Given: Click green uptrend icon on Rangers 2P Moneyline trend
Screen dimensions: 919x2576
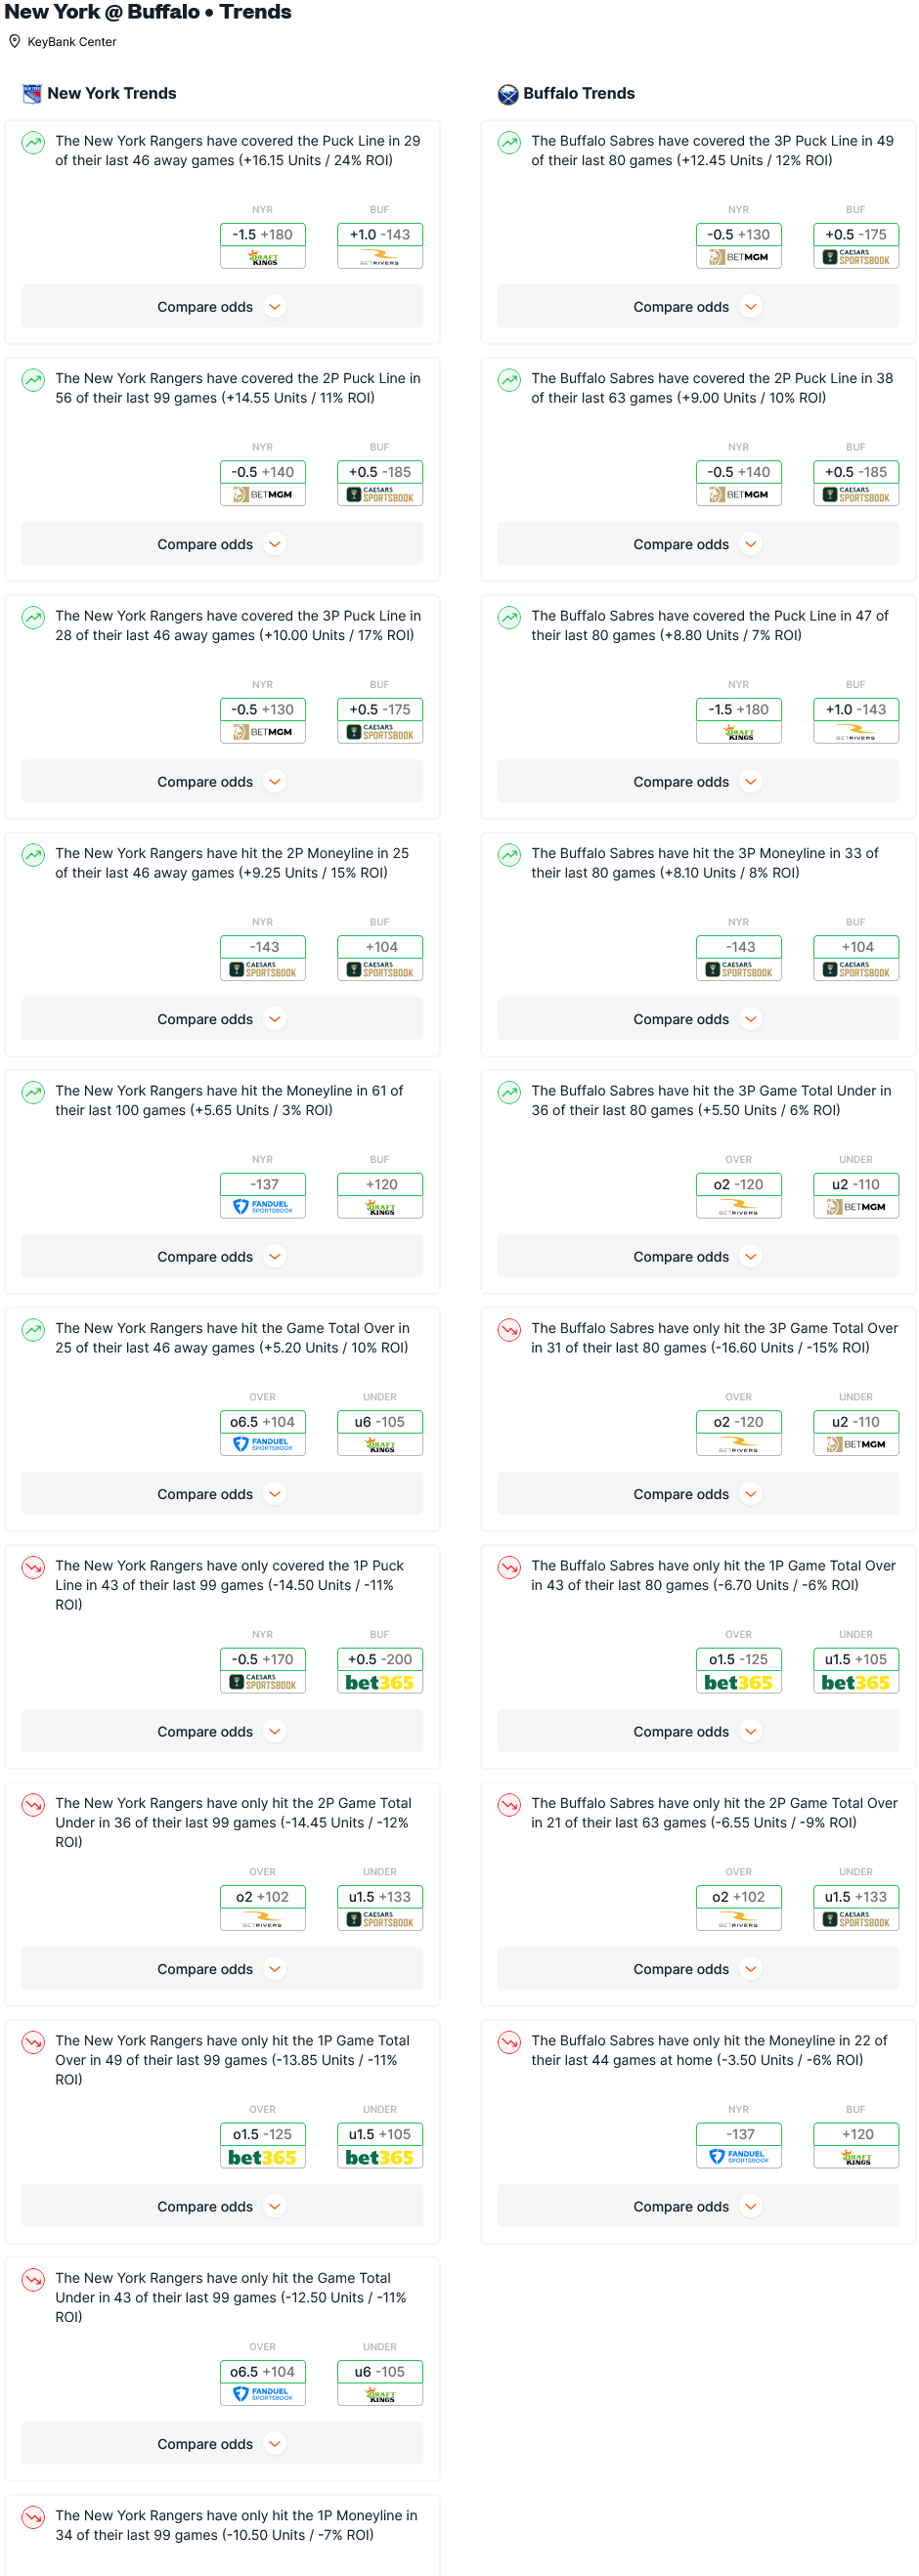Looking at the screenshot, I should click(x=33, y=855).
